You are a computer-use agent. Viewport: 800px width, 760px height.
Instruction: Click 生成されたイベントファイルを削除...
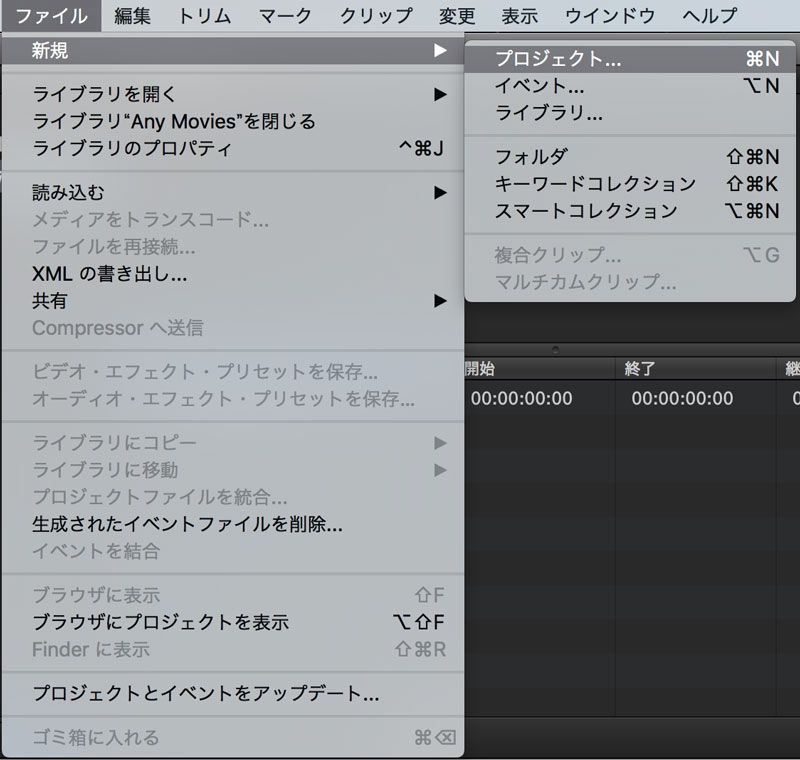coord(188,524)
